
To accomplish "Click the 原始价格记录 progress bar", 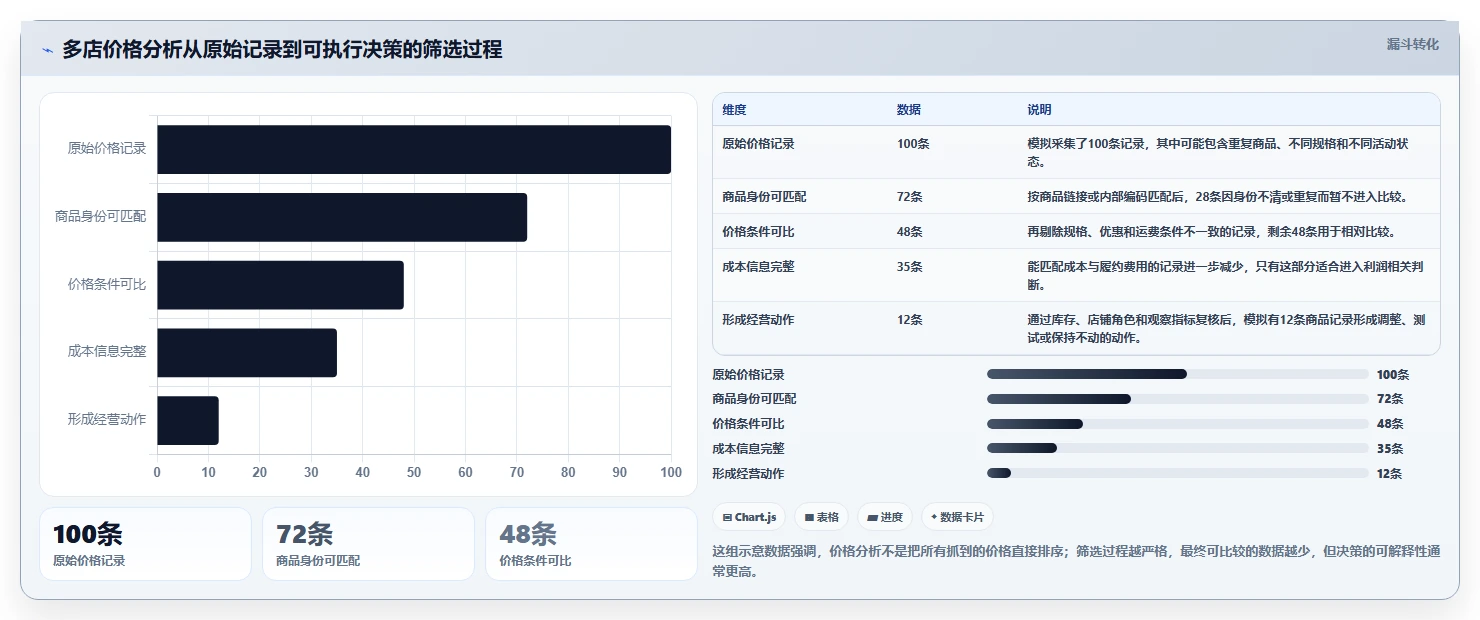I will tap(1178, 374).
